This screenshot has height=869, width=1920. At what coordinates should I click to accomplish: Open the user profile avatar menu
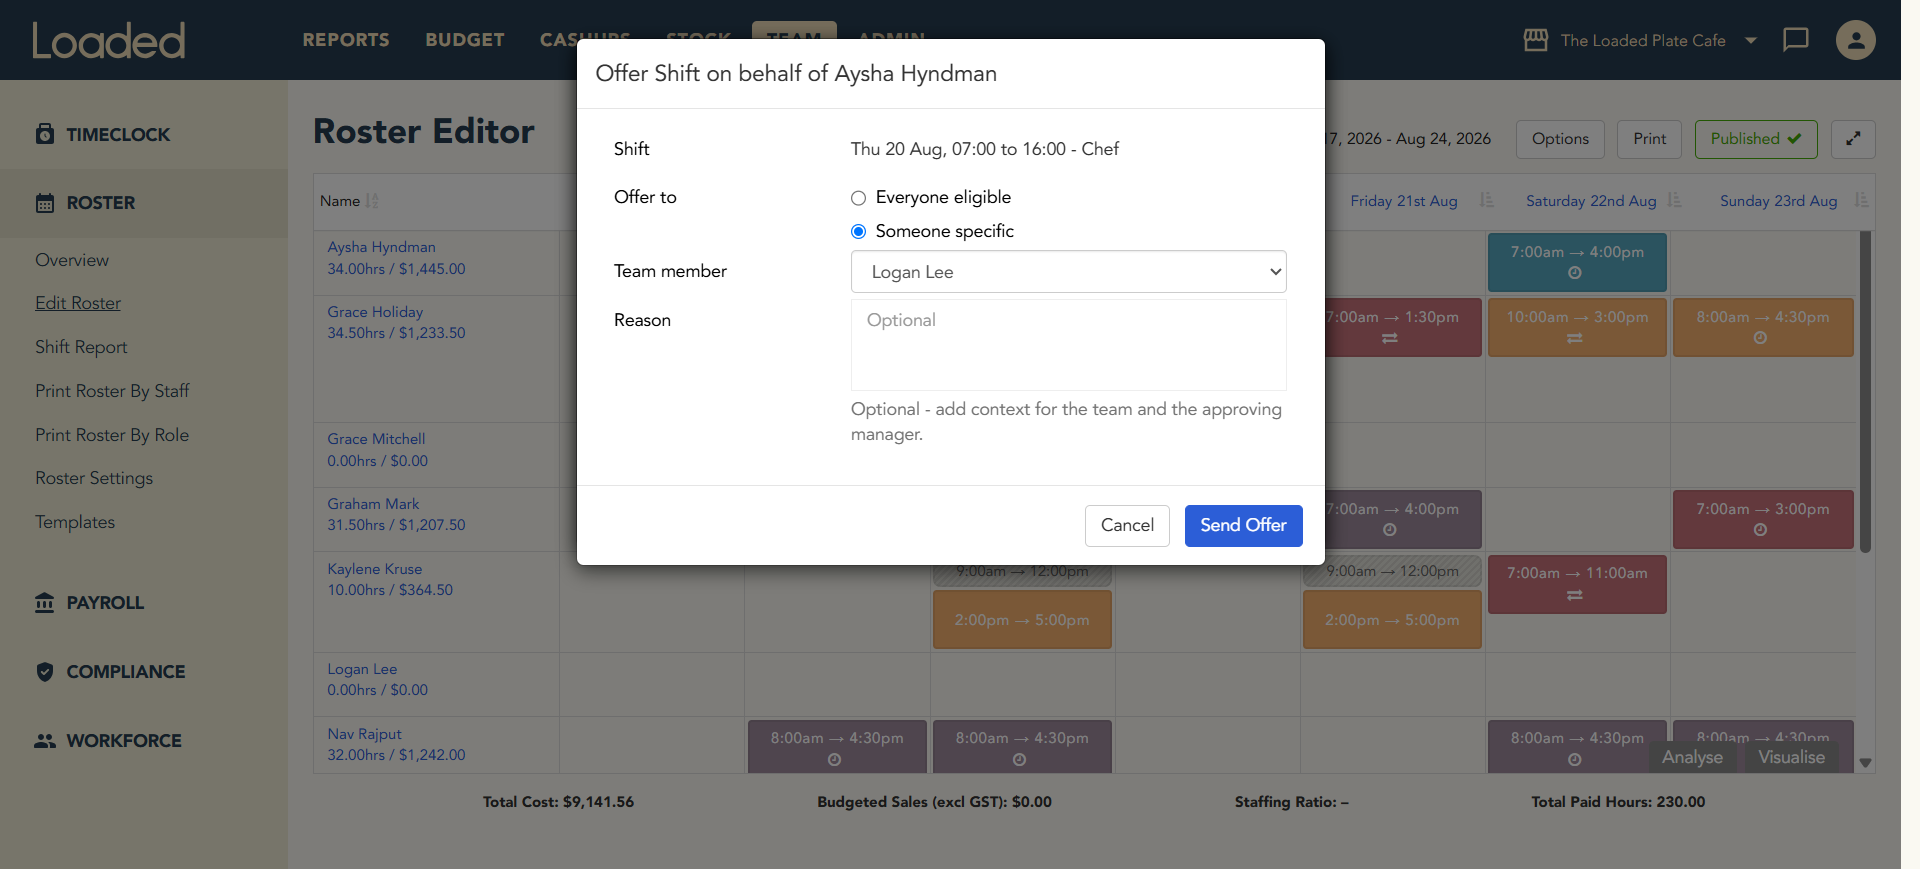point(1855,40)
